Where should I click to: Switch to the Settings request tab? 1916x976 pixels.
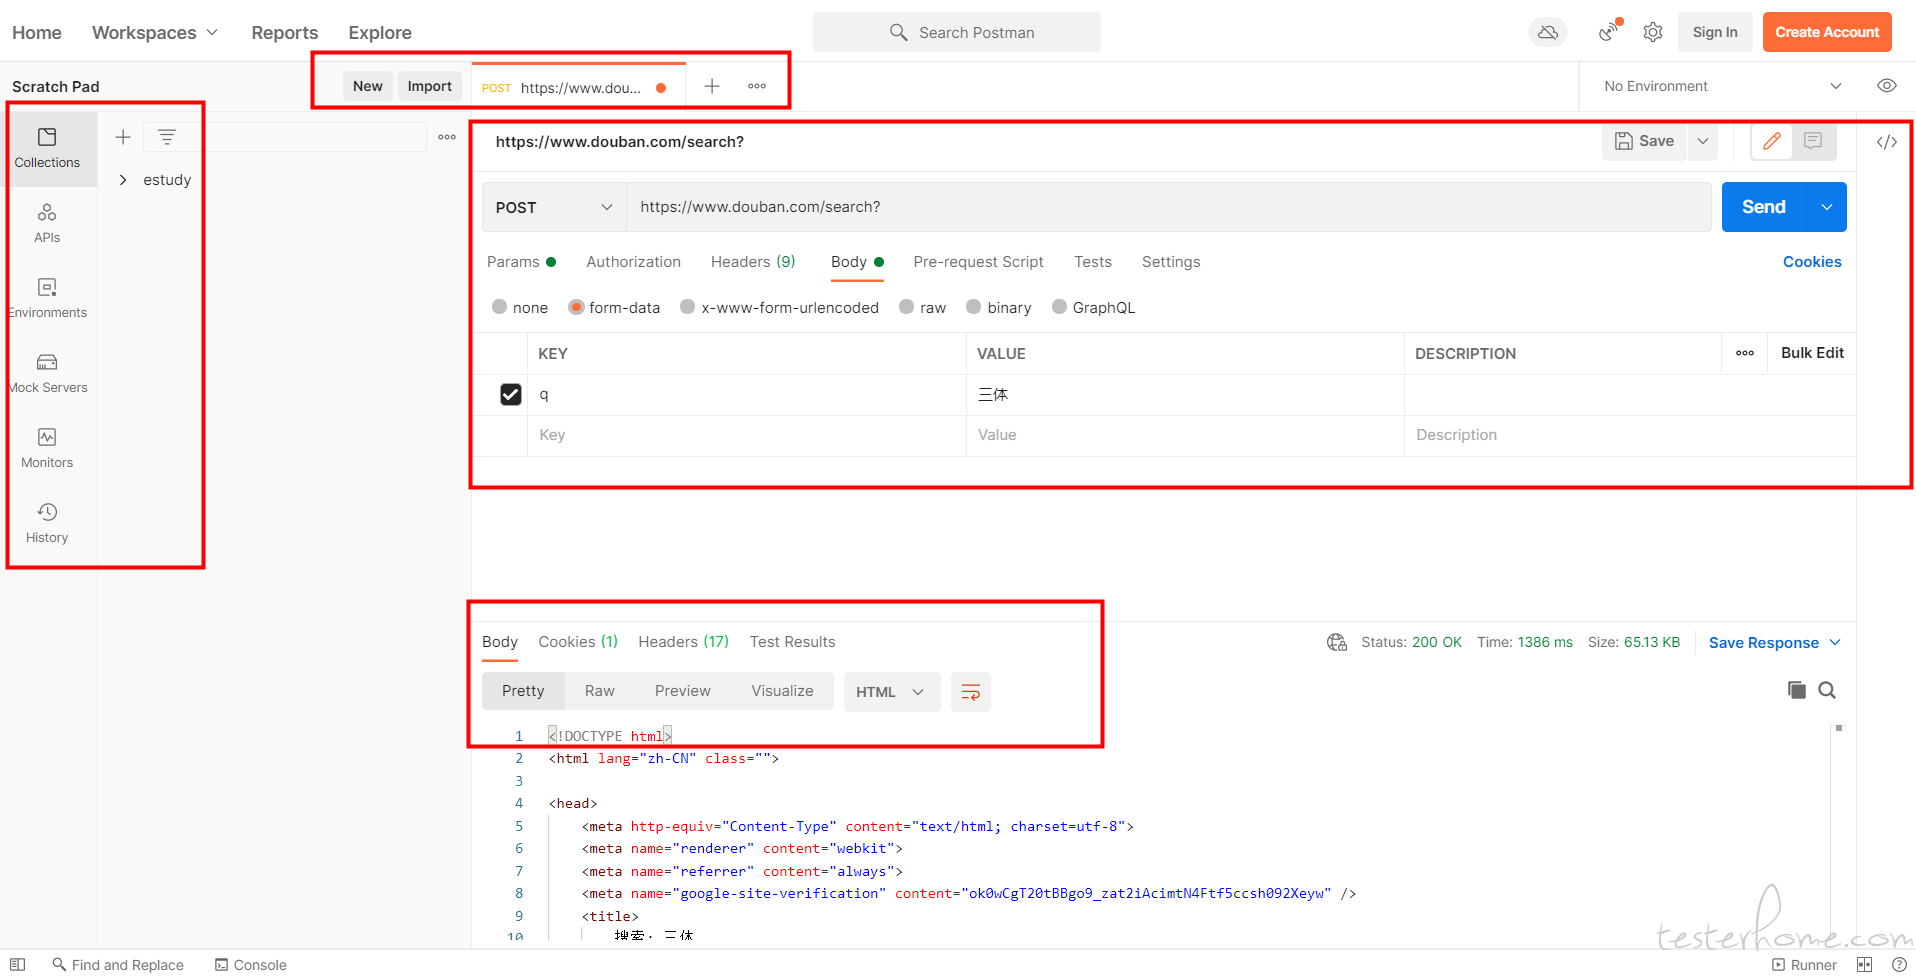(1171, 262)
